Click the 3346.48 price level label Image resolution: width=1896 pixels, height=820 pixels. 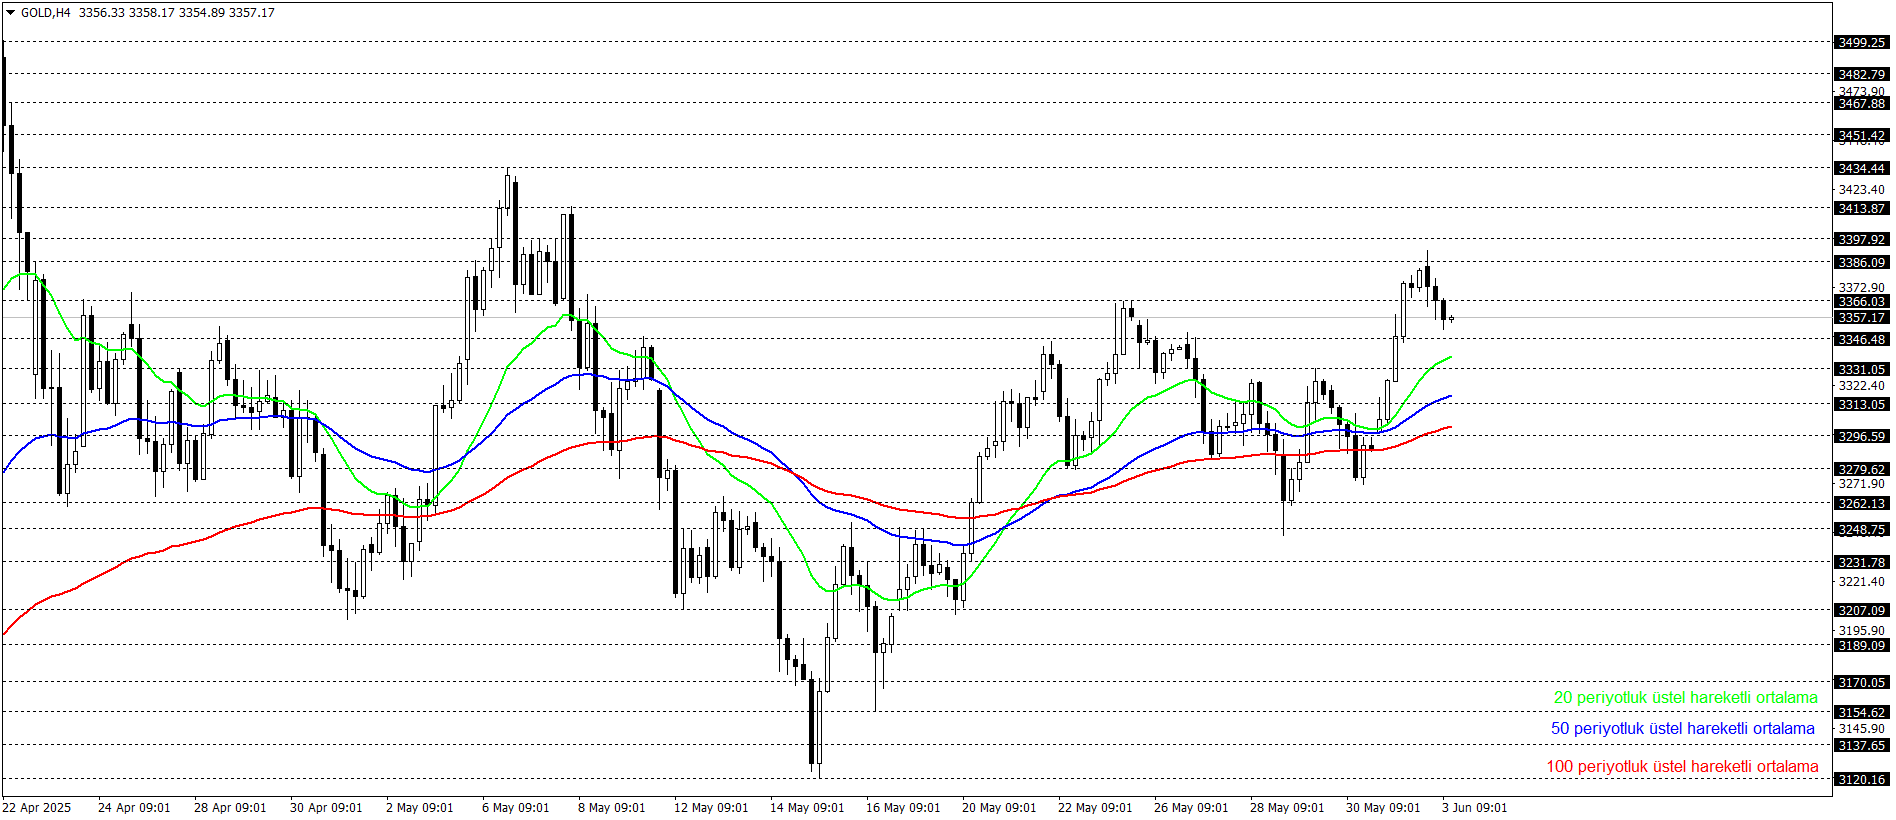point(1861,339)
